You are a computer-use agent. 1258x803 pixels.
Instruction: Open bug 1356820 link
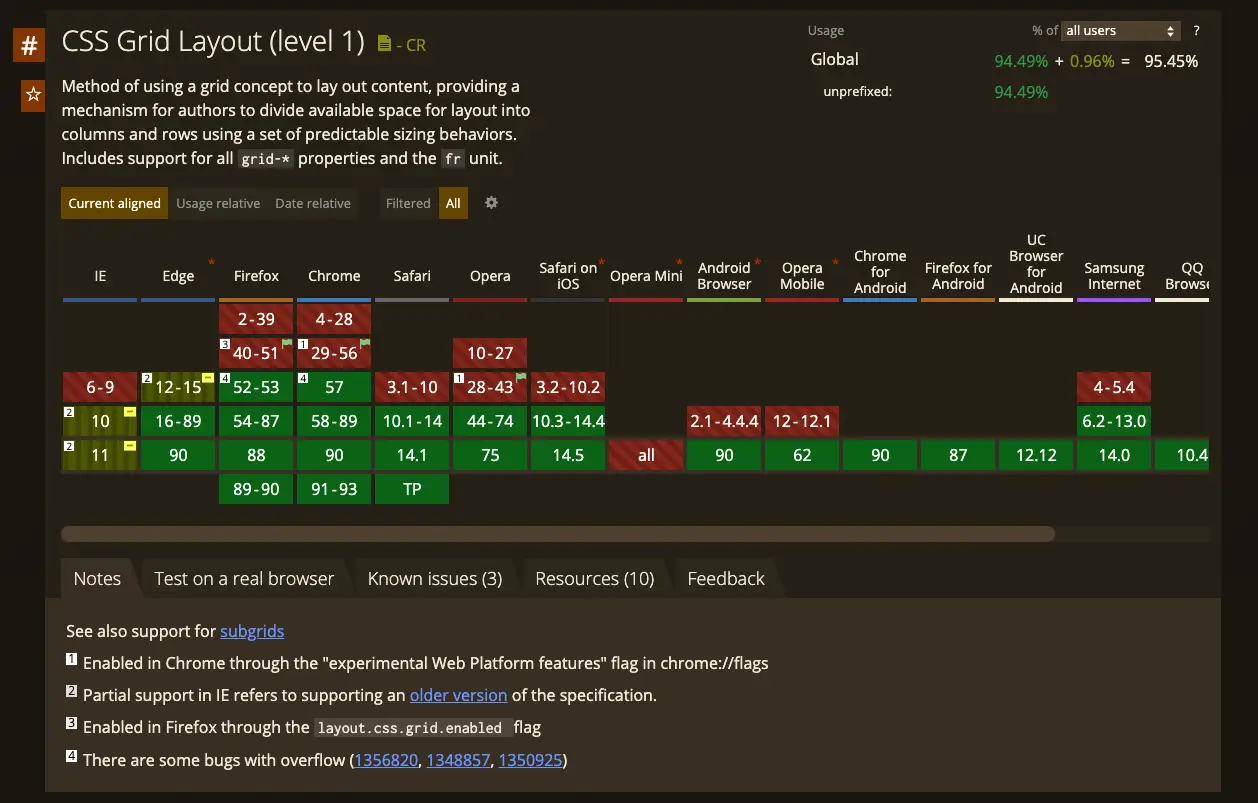385,760
